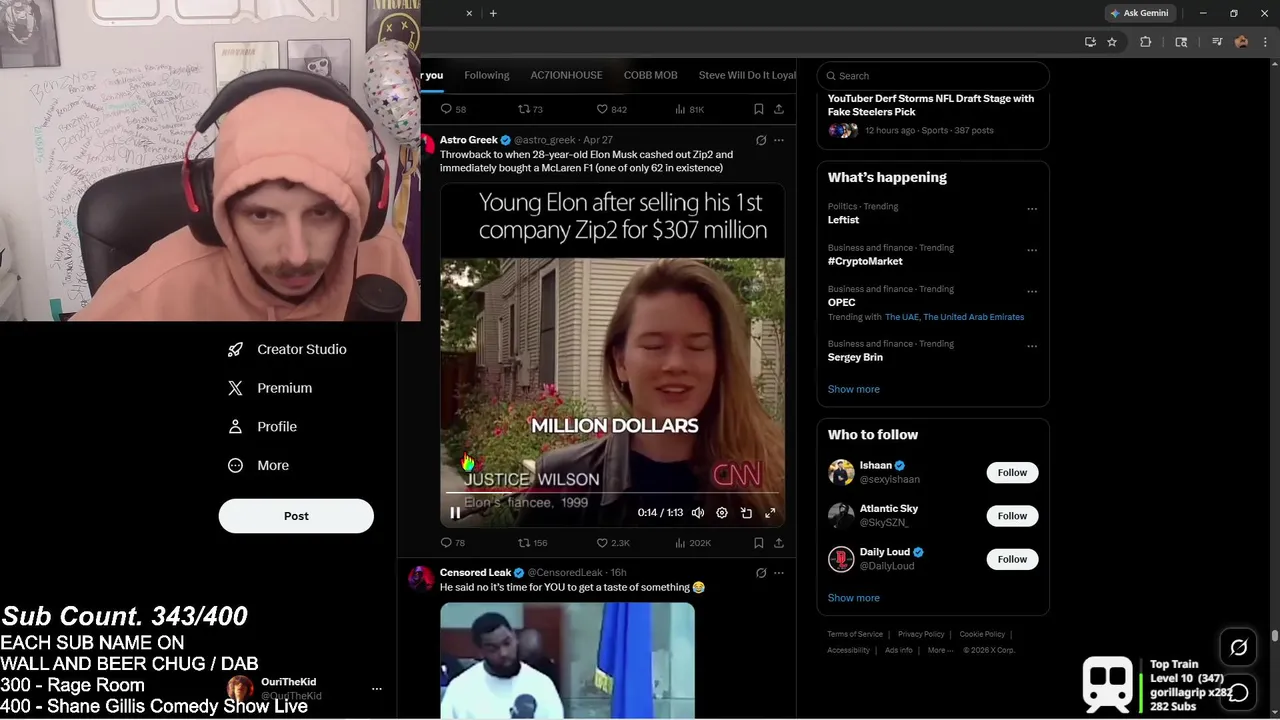This screenshot has height=720, width=1280.
Task: View analytics for the top post with 81K views
Action: click(690, 109)
